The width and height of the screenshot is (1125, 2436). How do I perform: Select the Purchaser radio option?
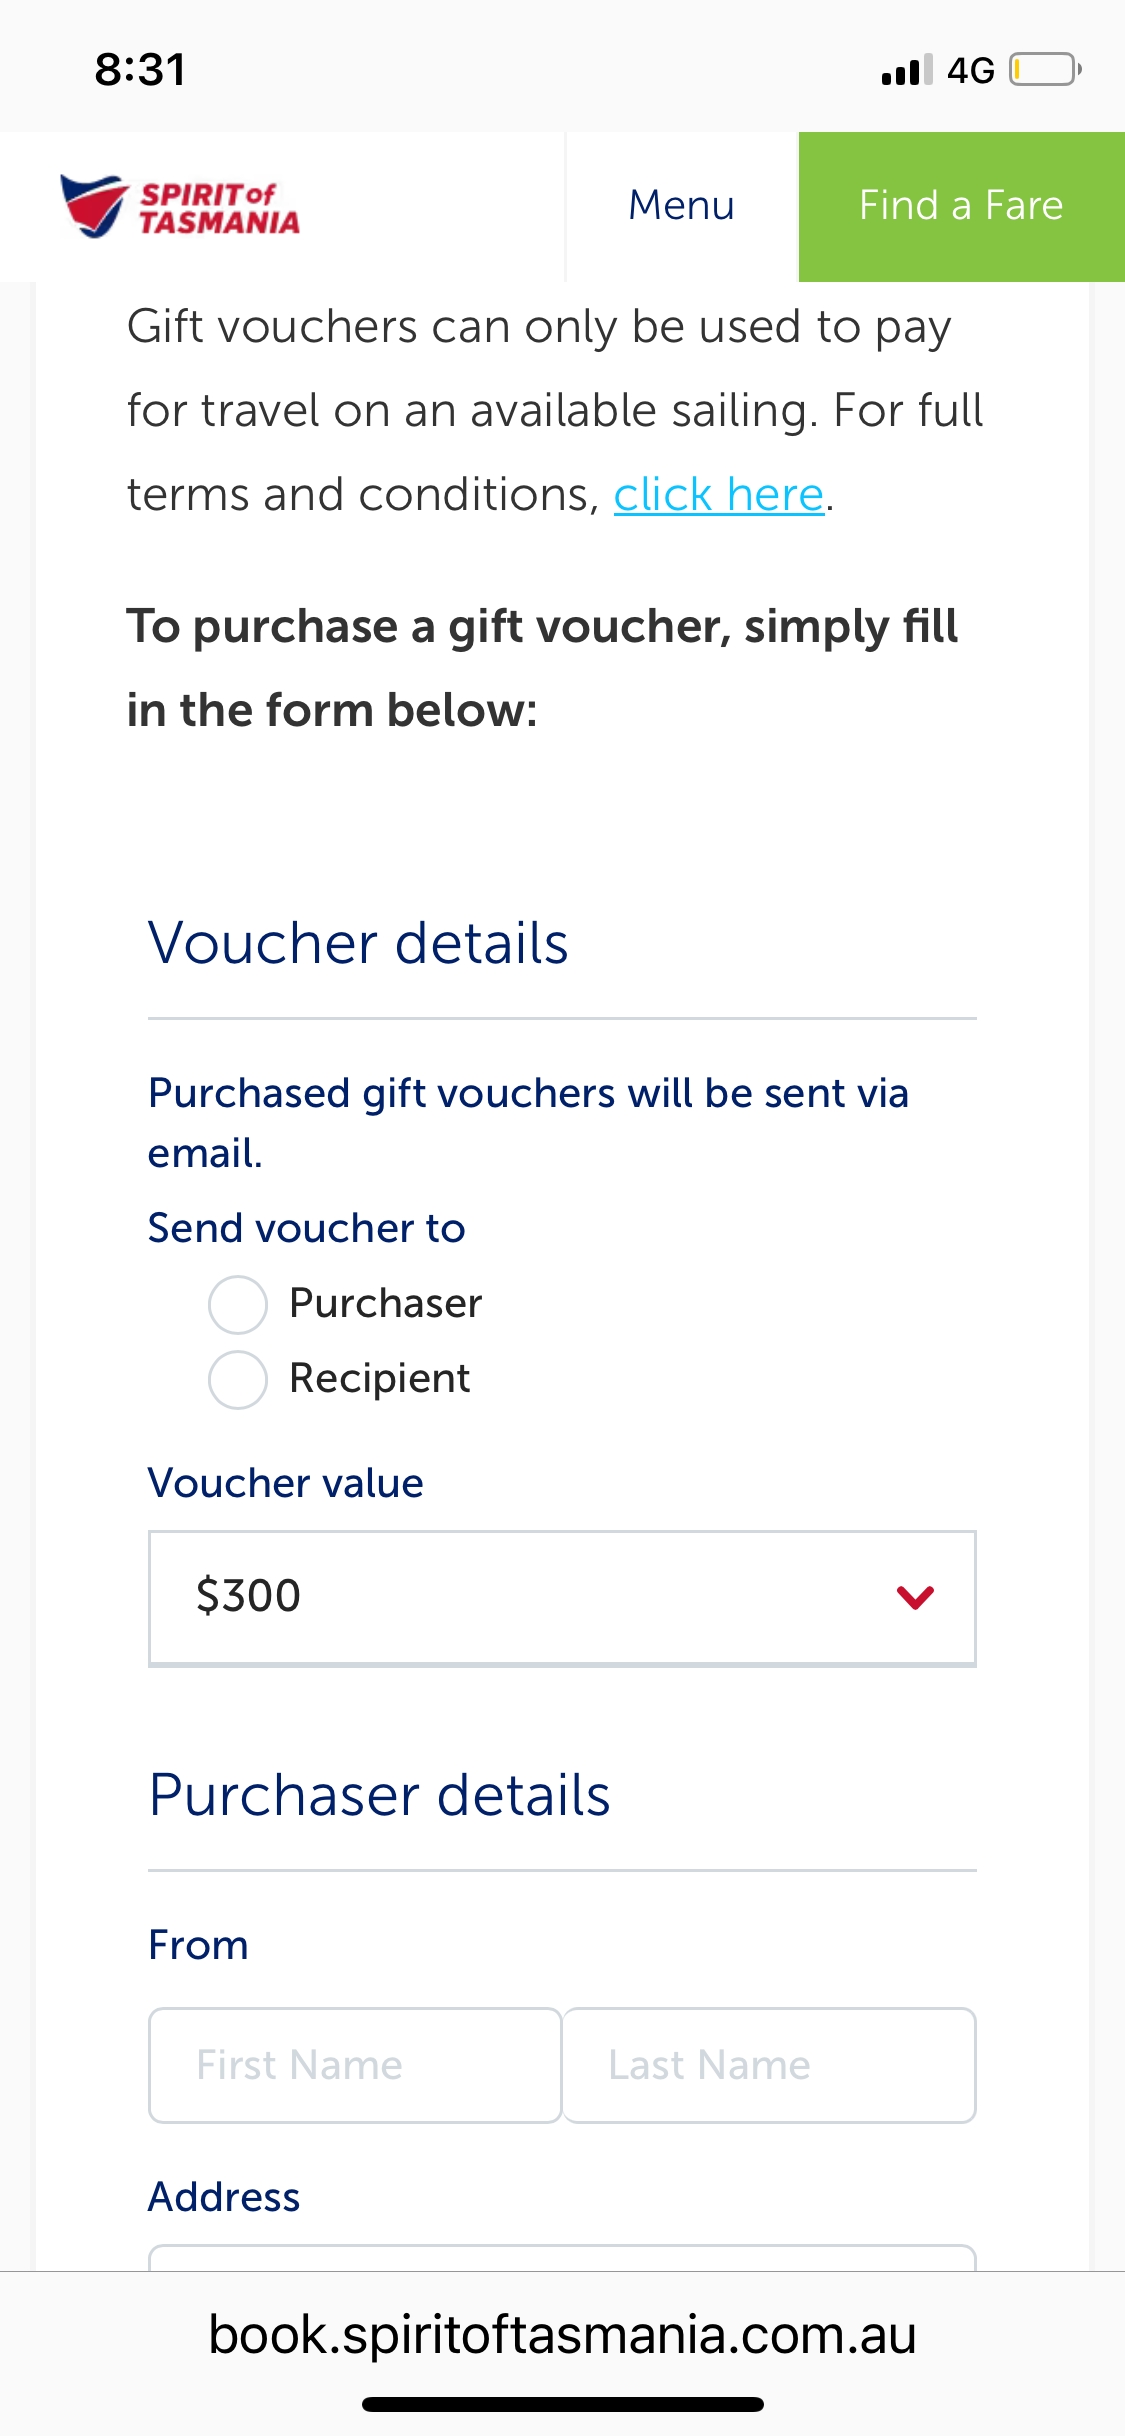click(238, 1304)
